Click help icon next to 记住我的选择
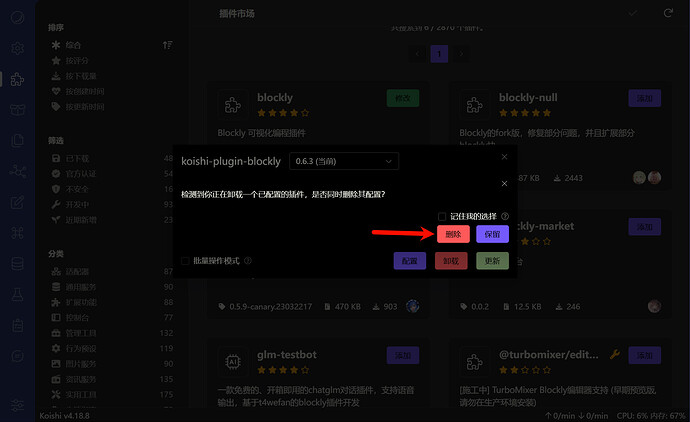Viewport: 690px width, 422px height. pos(505,216)
